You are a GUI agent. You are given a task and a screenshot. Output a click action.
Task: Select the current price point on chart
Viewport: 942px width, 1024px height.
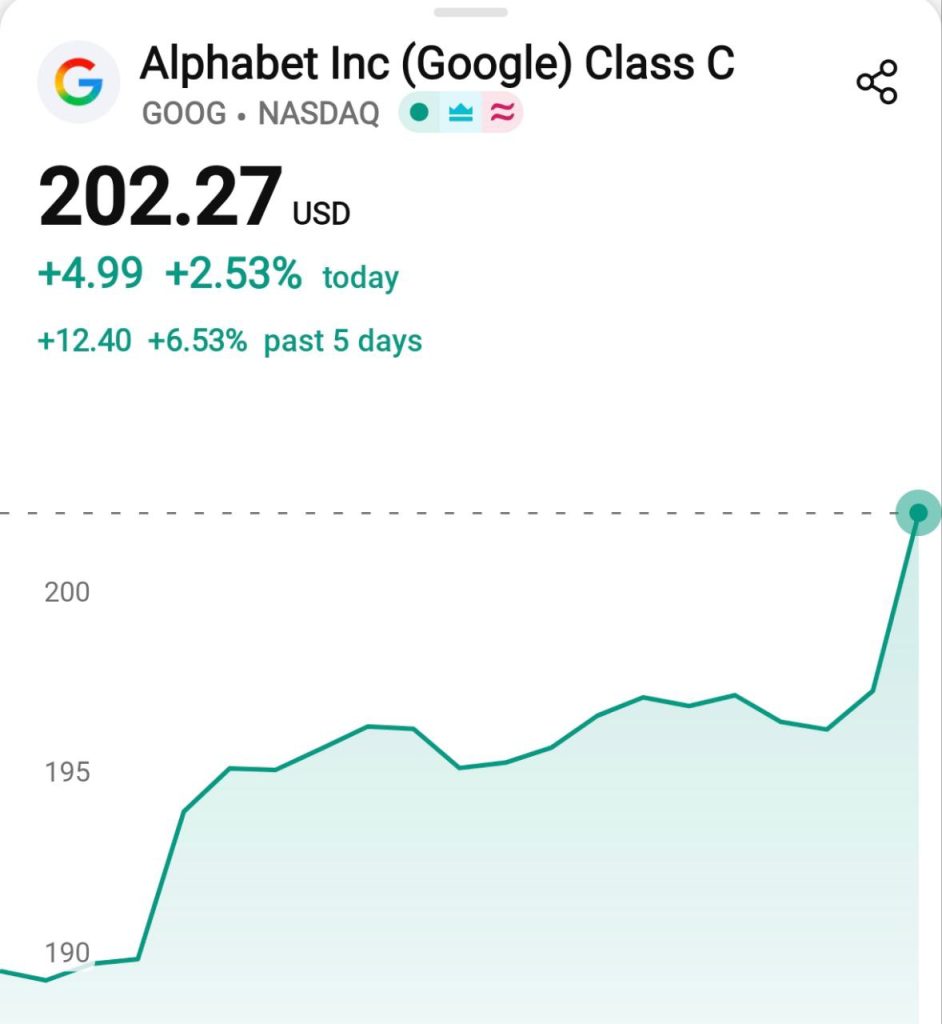click(x=918, y=513)
